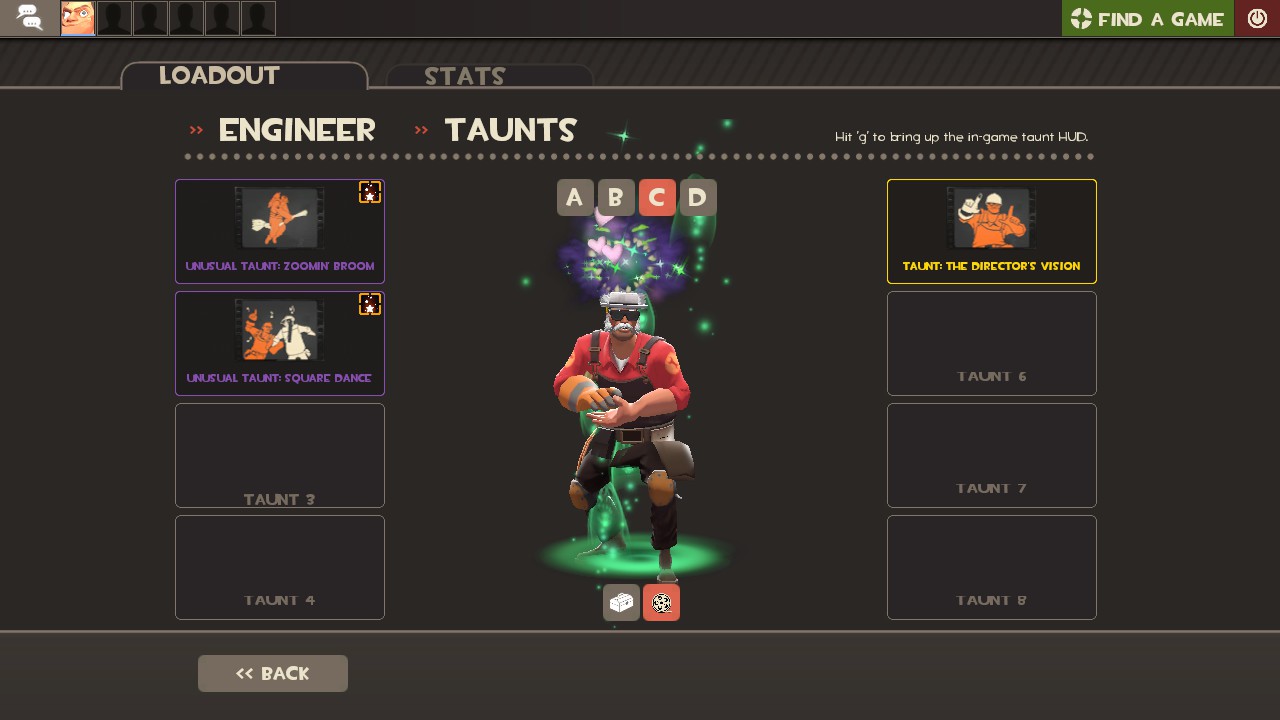Click the player avatar portrait

pyautogui.click(x=78, y=18)
